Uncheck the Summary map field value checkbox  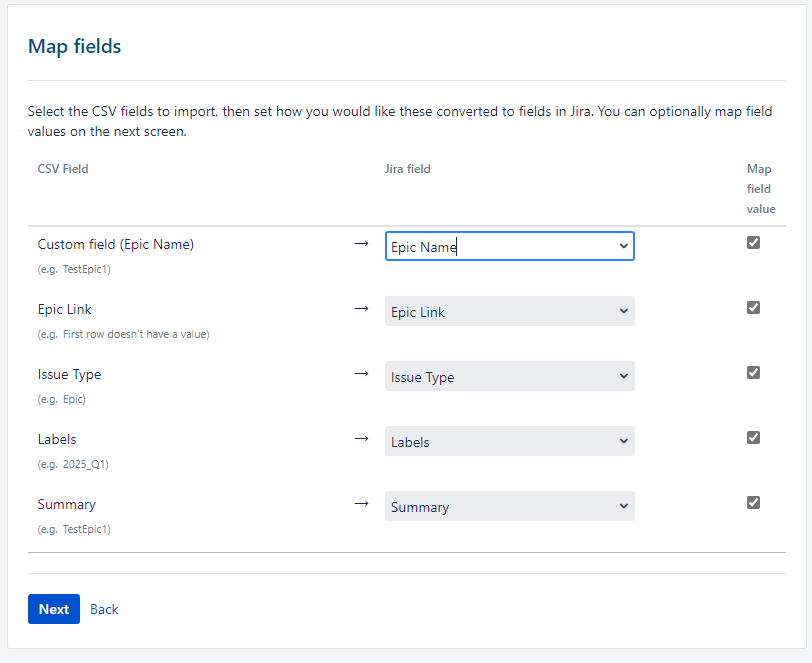click(x=754, y=503)
